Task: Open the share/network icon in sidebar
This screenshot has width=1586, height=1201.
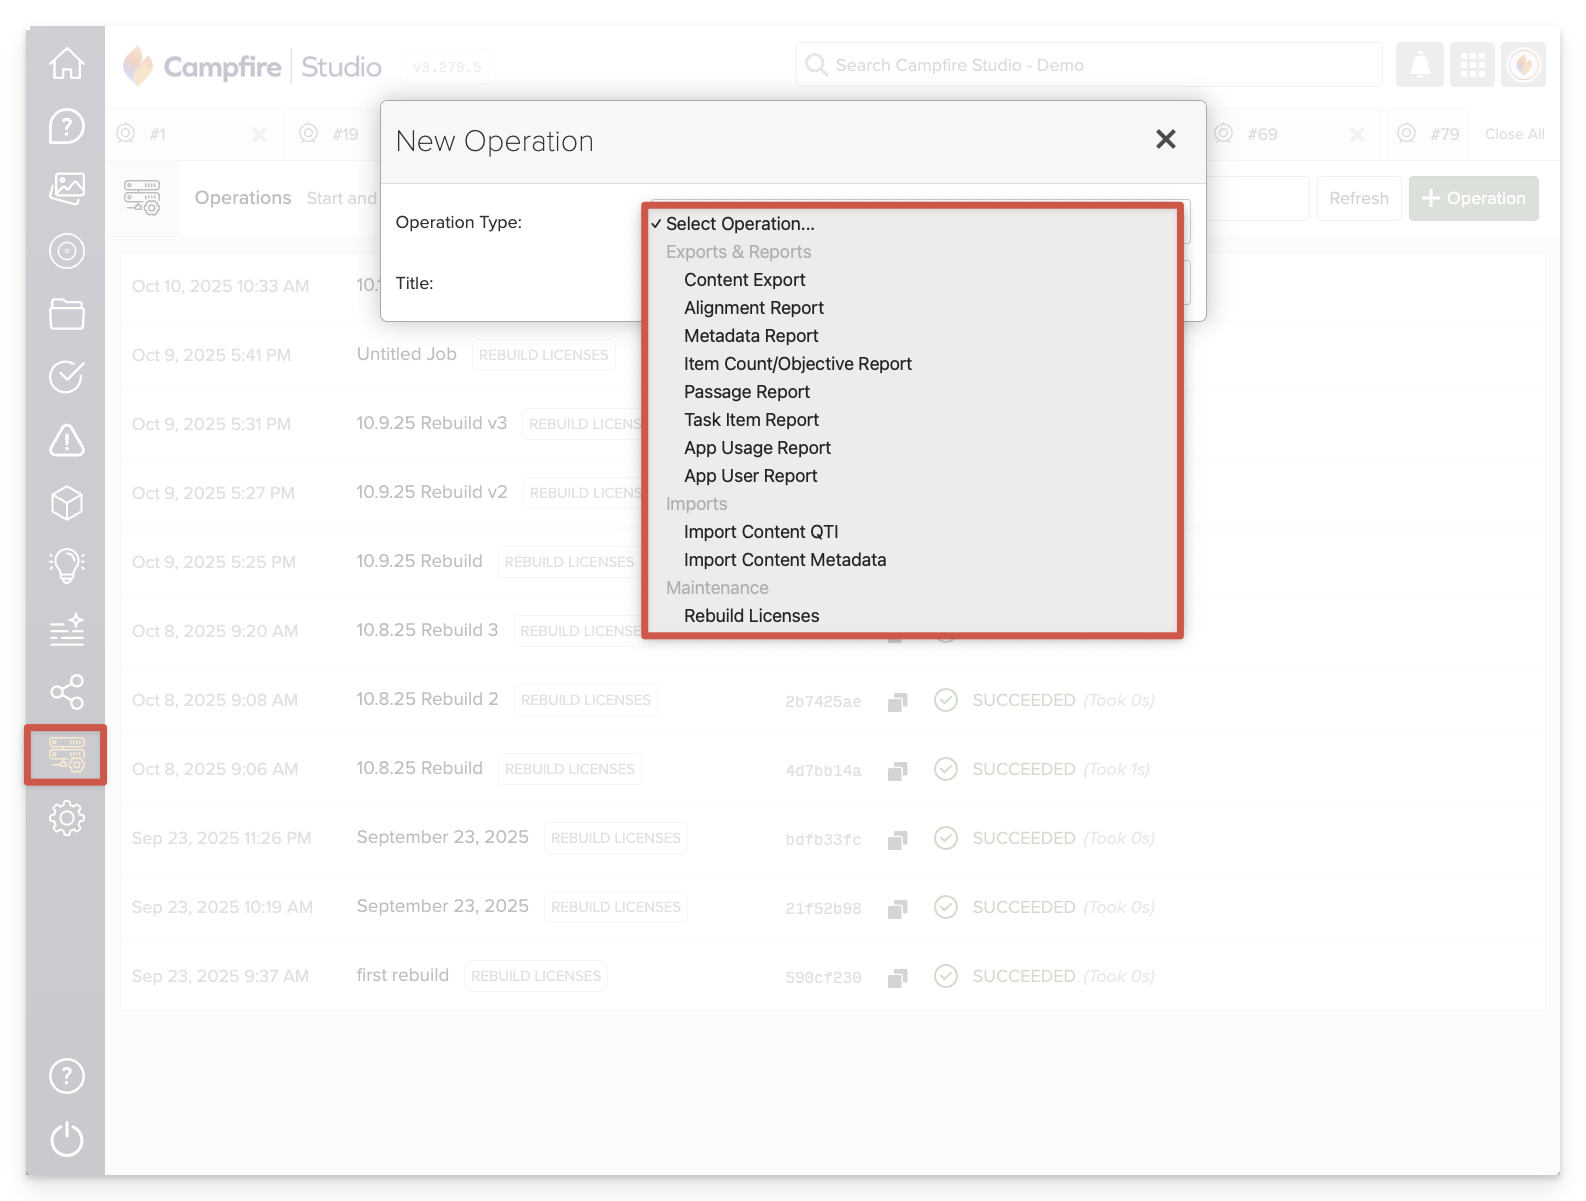Action: pyautogui.click(x=67, y=692)
